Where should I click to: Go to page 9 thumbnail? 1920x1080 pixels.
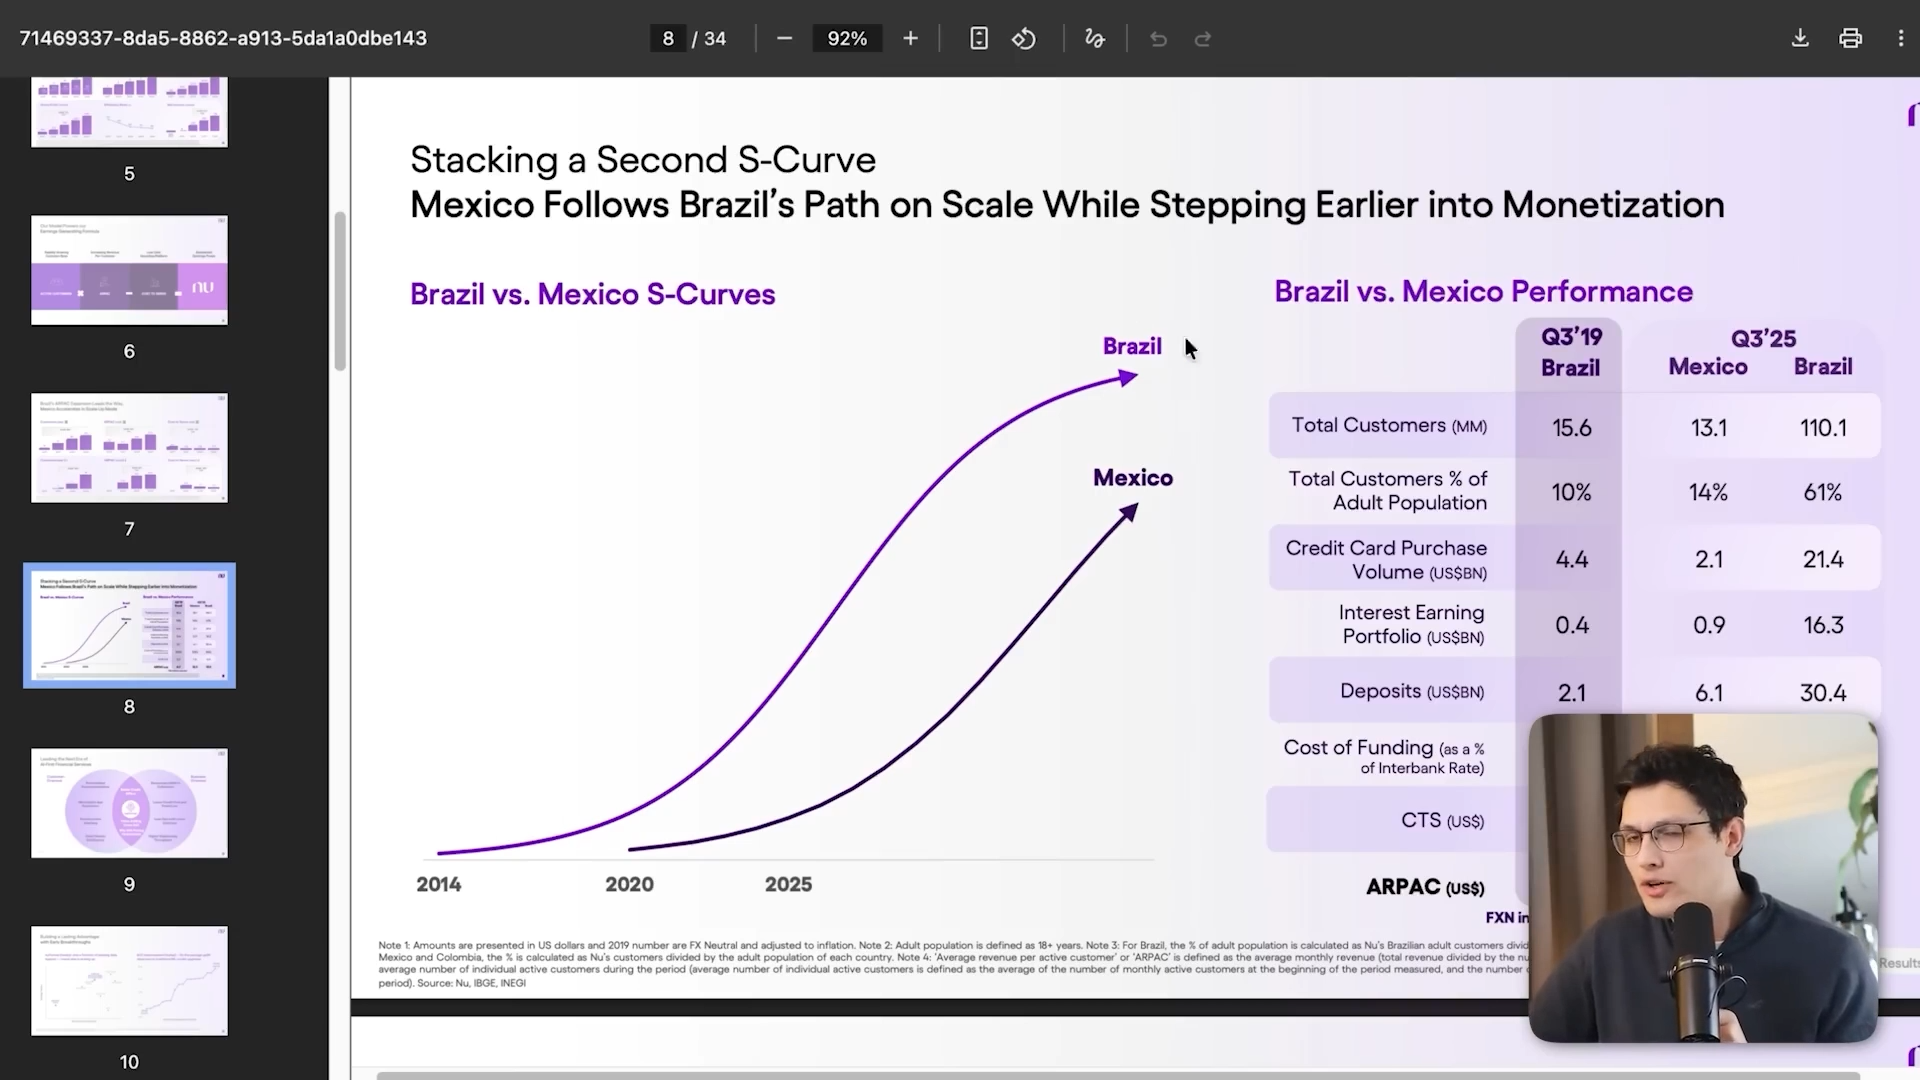pyautogui.click(x=129, y=803)
